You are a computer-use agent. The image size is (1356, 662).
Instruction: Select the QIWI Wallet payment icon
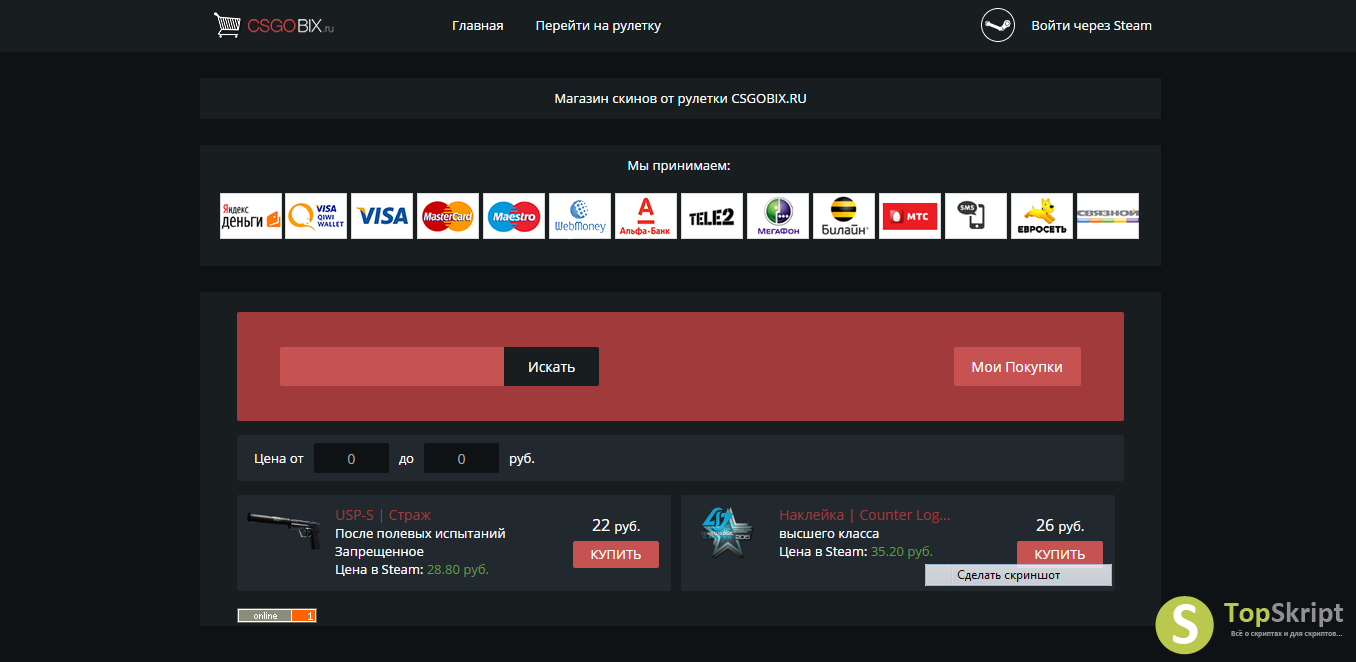316,216
